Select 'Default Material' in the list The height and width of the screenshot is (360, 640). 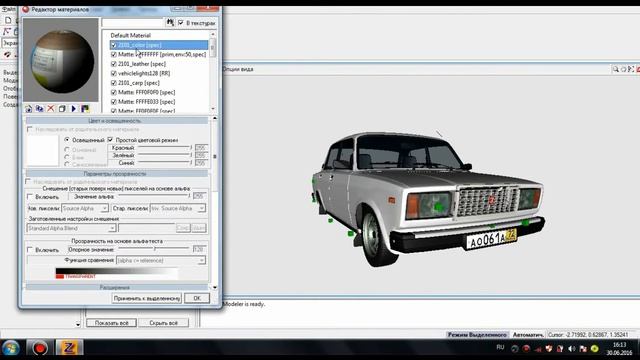click(x=131, y=36)
